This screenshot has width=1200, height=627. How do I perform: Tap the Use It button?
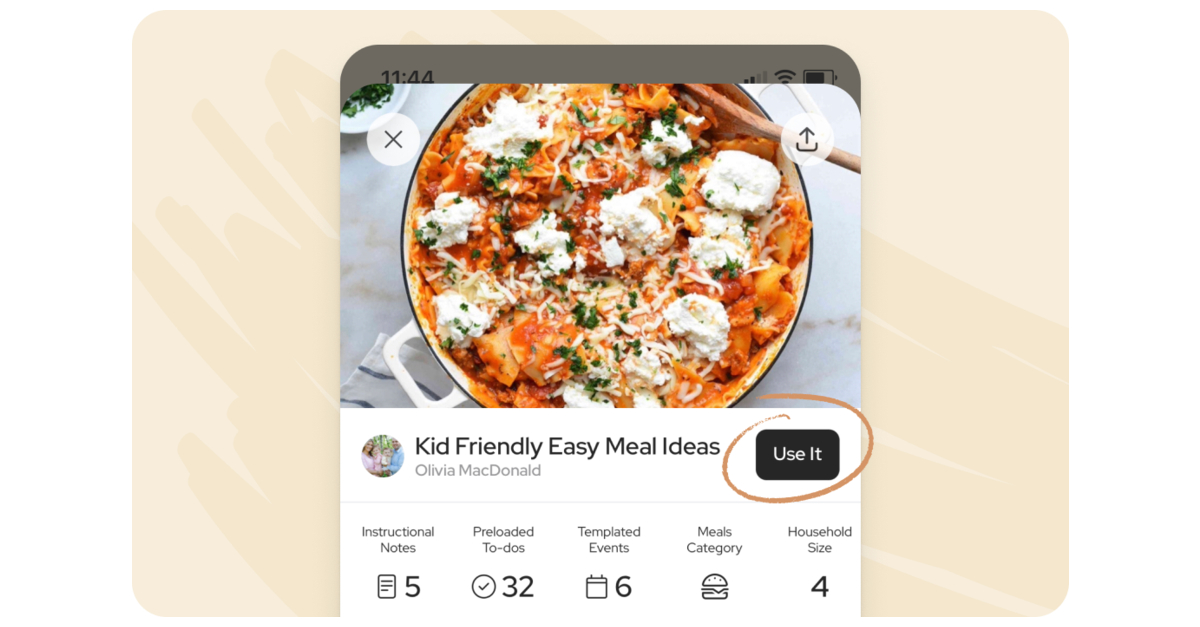point(797,454)
